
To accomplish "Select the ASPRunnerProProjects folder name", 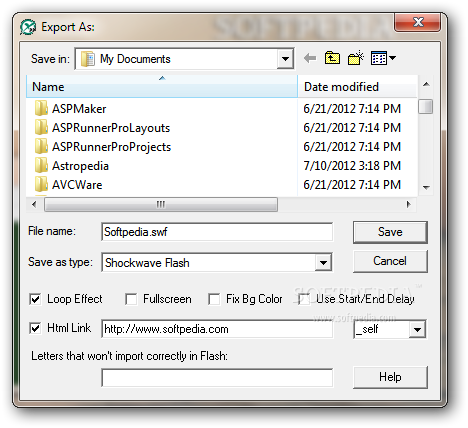I will [112, 147].
